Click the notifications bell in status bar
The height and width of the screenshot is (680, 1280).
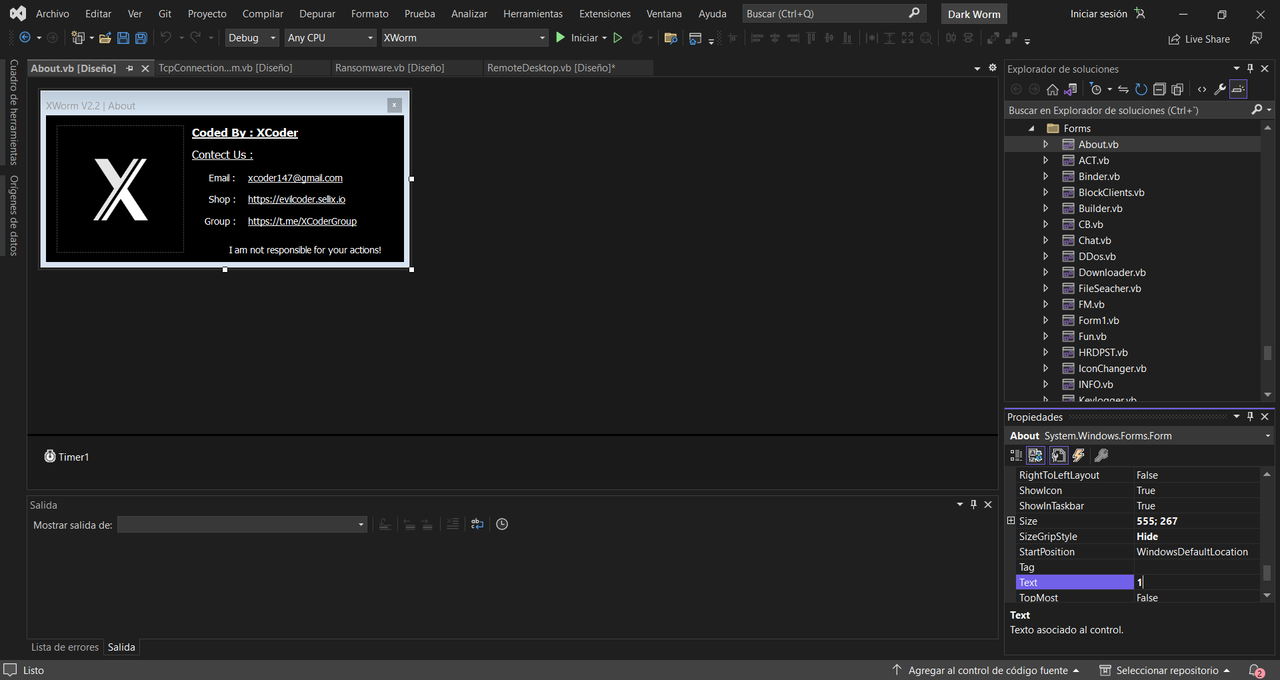(1256, 670)
